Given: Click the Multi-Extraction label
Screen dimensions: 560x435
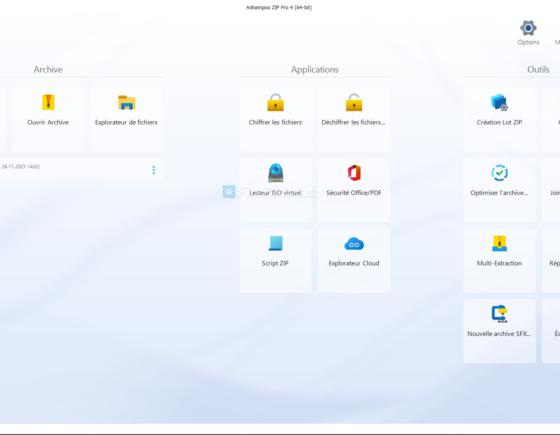Looking at the screenshot, I should [499, 263].
